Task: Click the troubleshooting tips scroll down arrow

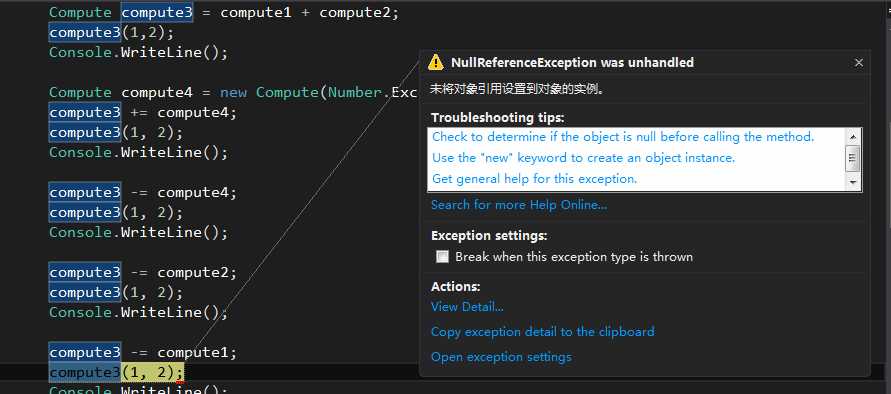Action: click(x=852, y=183)
